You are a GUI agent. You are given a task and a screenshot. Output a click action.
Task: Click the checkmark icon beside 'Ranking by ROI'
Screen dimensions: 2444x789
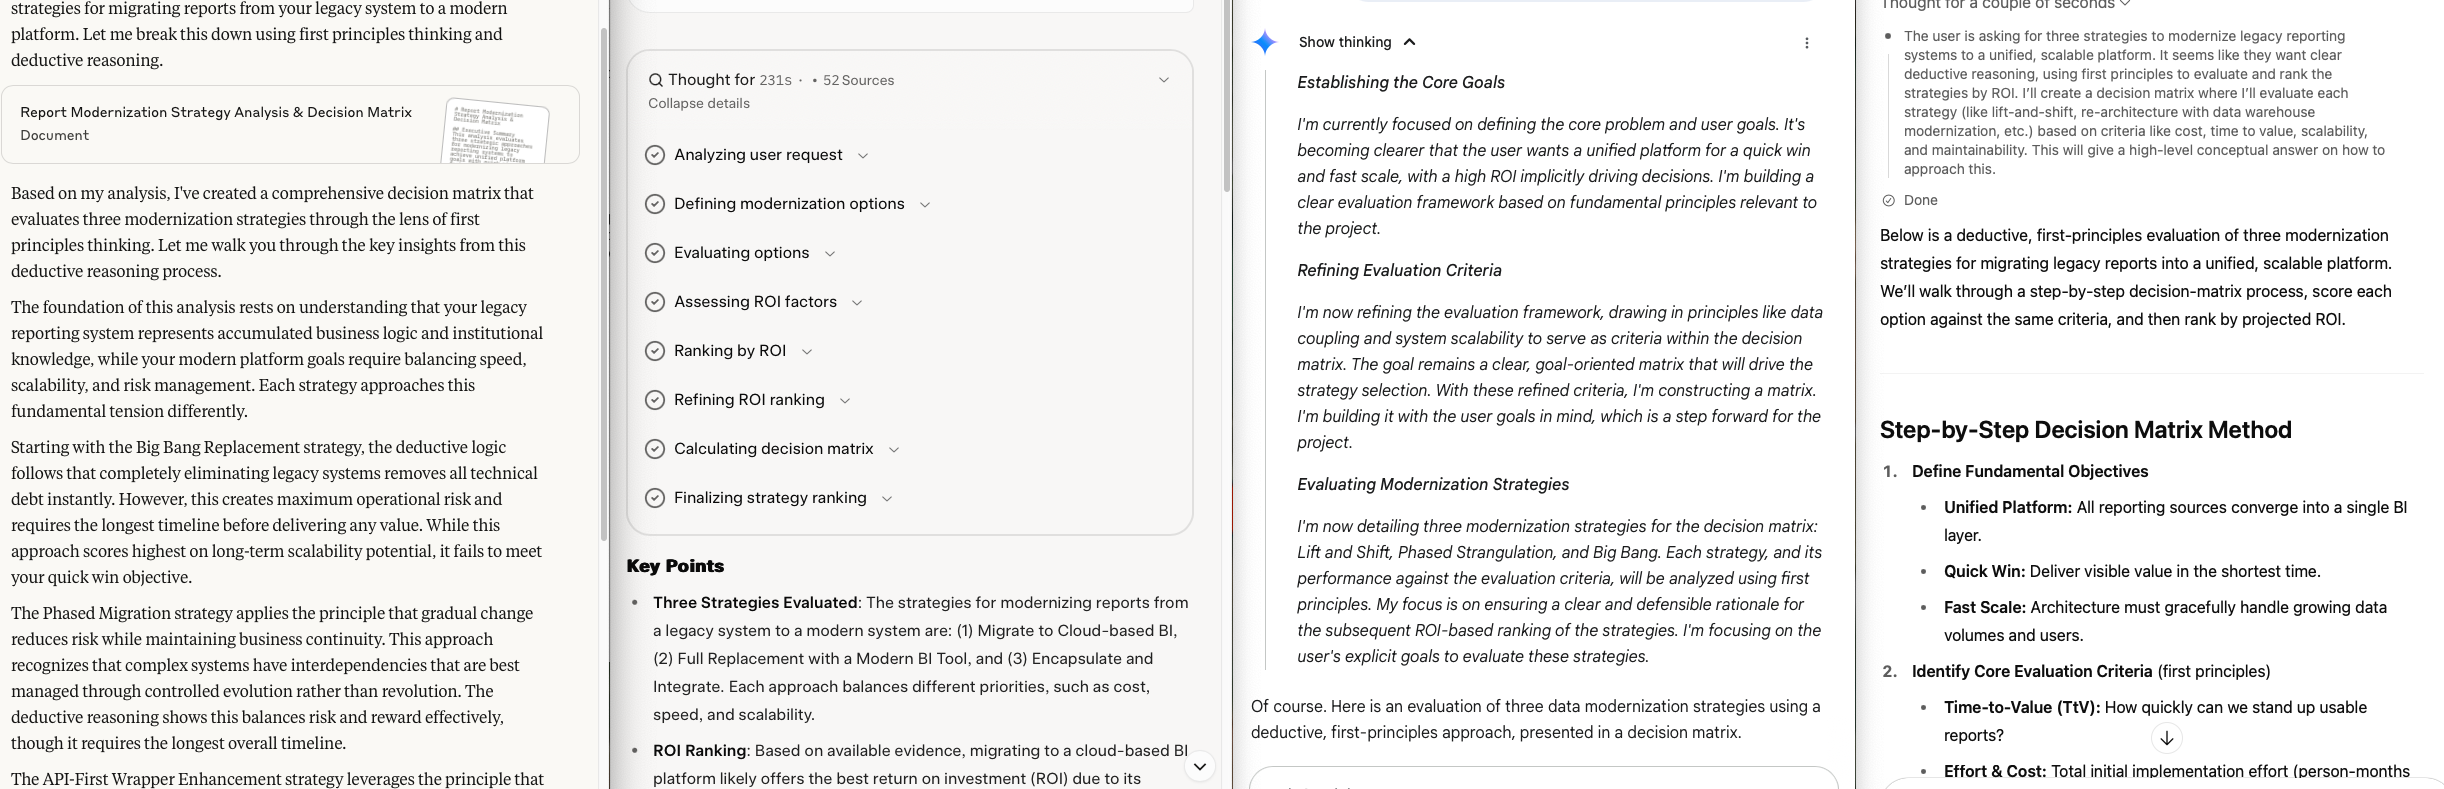click(x=655, y=351)
